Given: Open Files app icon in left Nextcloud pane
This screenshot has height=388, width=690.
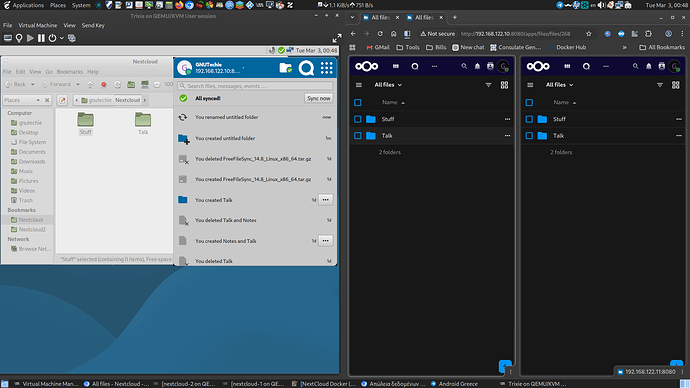Looking at the screenshot, I should tap(396, 66).
